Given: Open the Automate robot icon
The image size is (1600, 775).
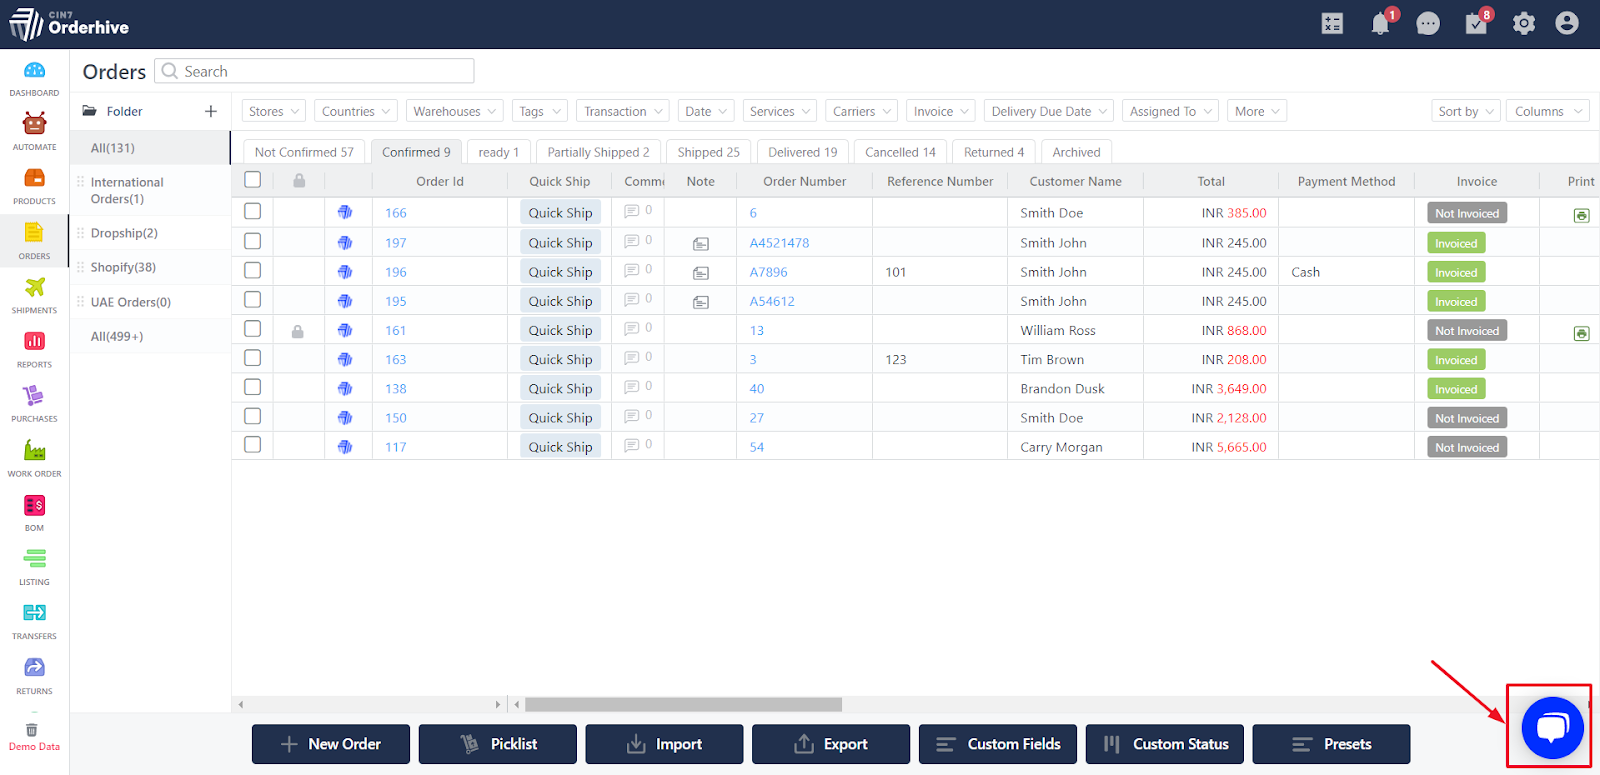Looking at the screenshot, I should pos(34,124).
